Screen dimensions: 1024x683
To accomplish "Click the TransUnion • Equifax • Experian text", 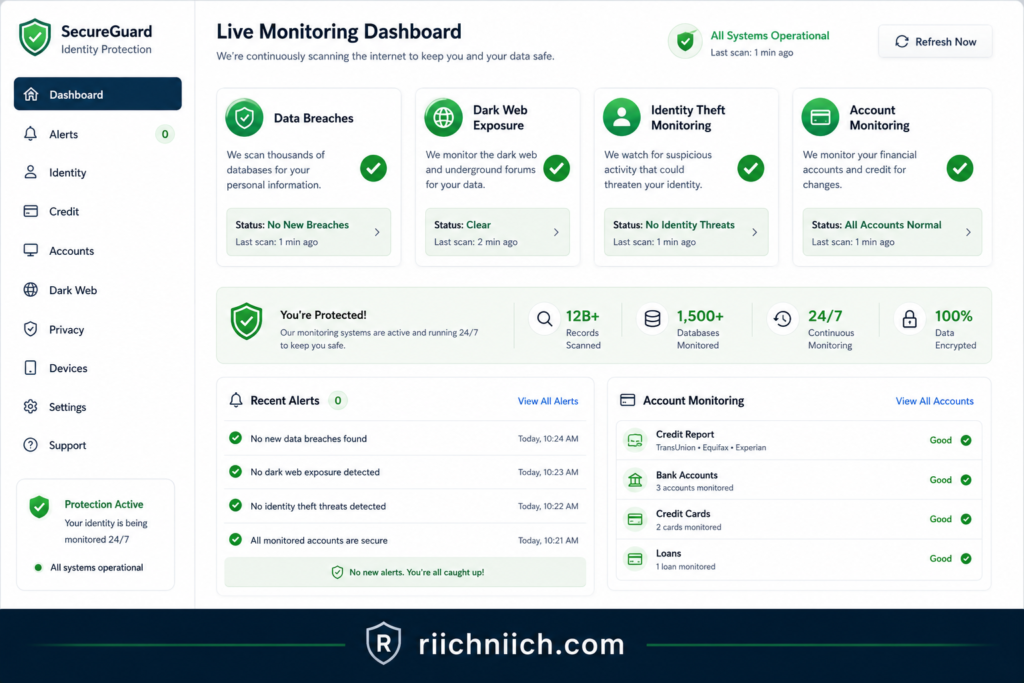I will [711, 448].
